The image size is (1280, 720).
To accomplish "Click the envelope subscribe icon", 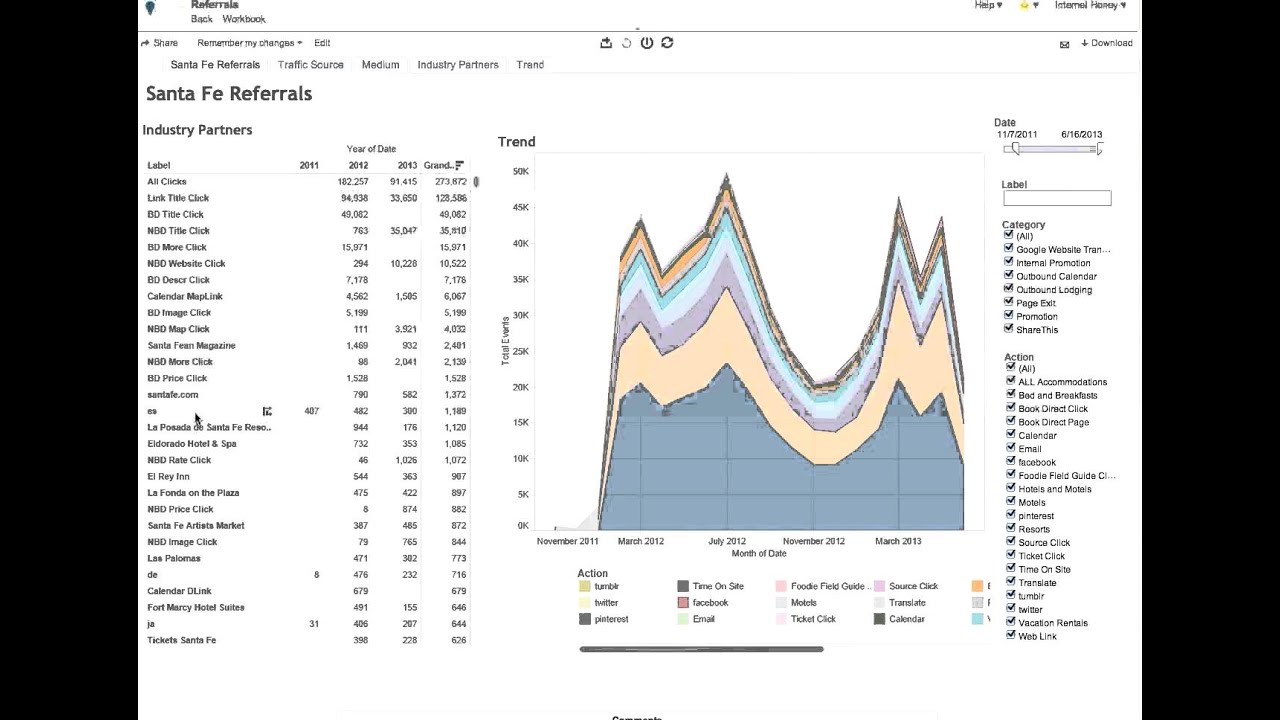I will pyautogui.click(x=1065, y=44).
